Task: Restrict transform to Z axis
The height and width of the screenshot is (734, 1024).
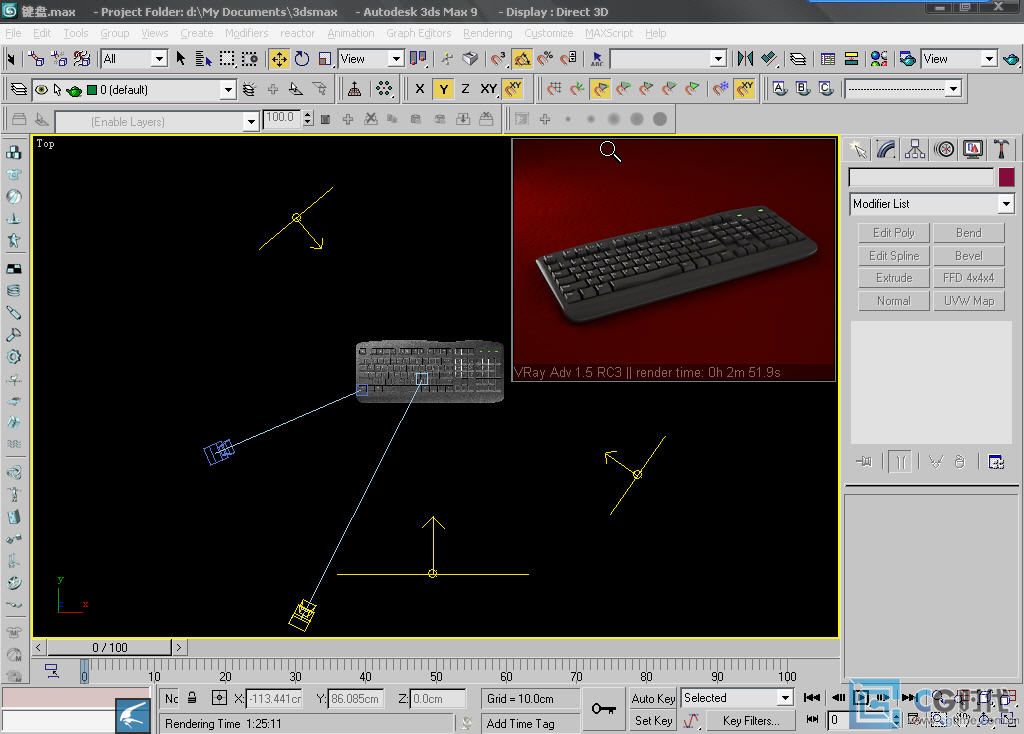Action: 466,89
